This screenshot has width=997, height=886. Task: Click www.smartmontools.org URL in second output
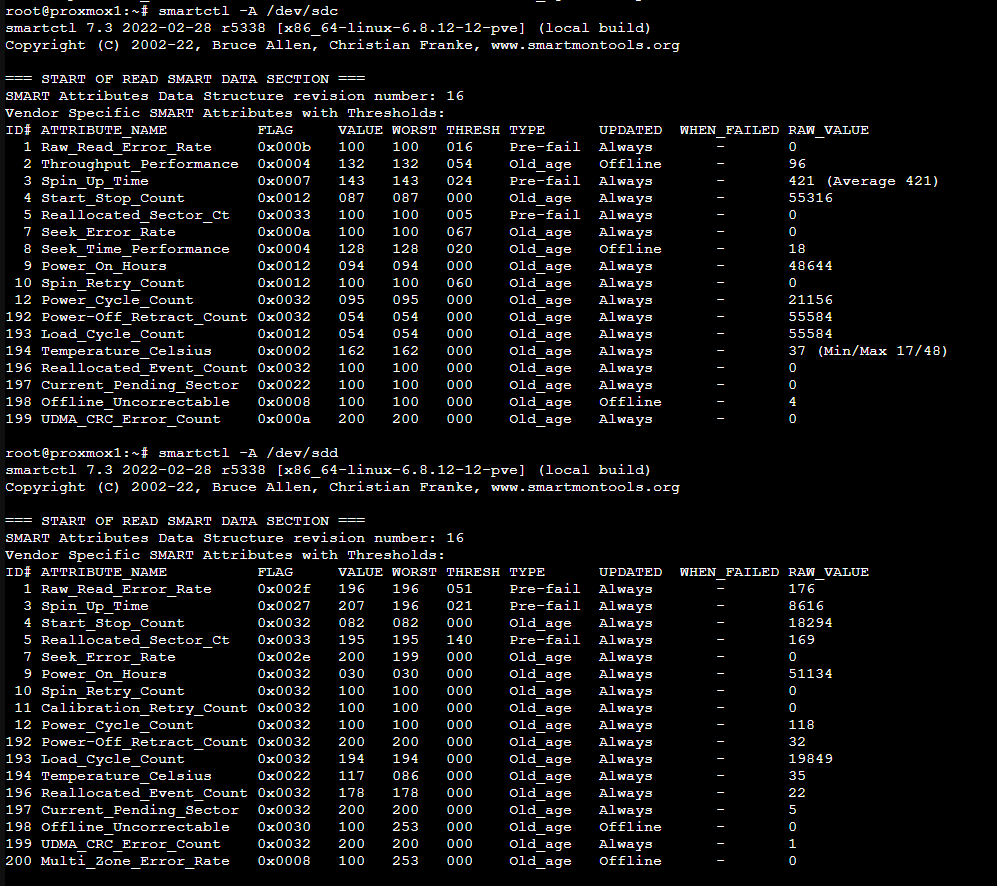tap(585, 487)
